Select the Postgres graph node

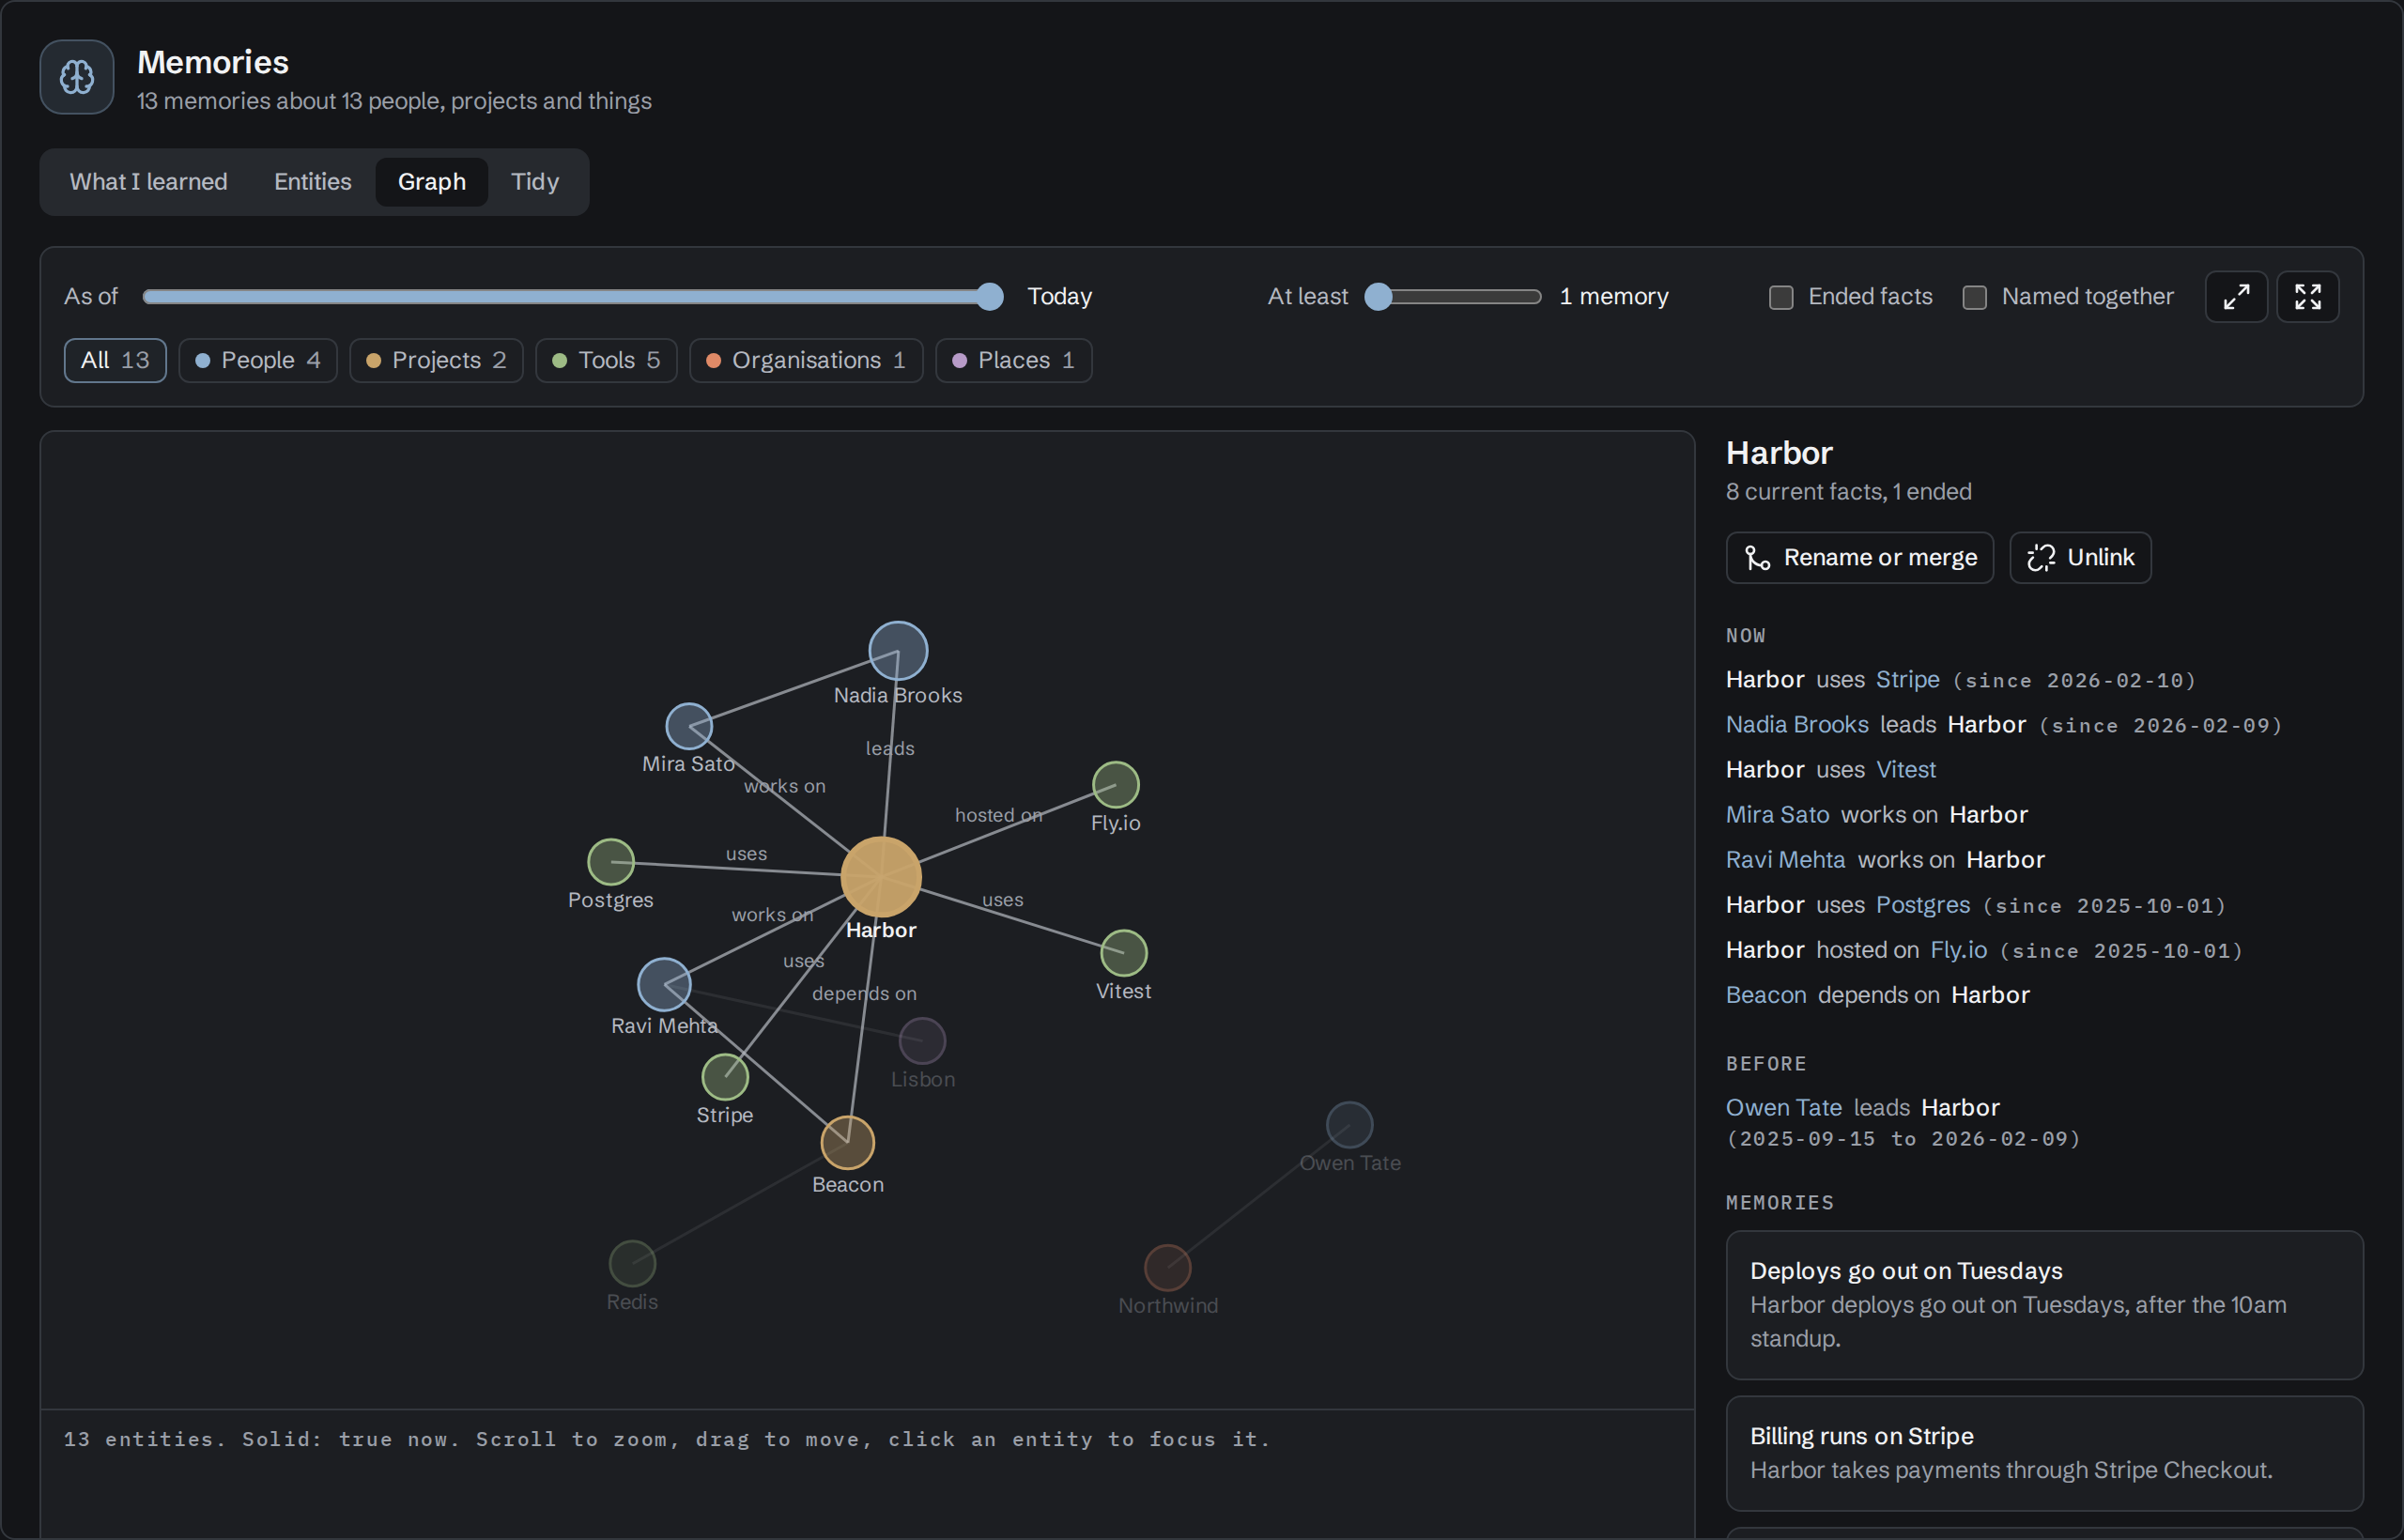pos(611,861)
